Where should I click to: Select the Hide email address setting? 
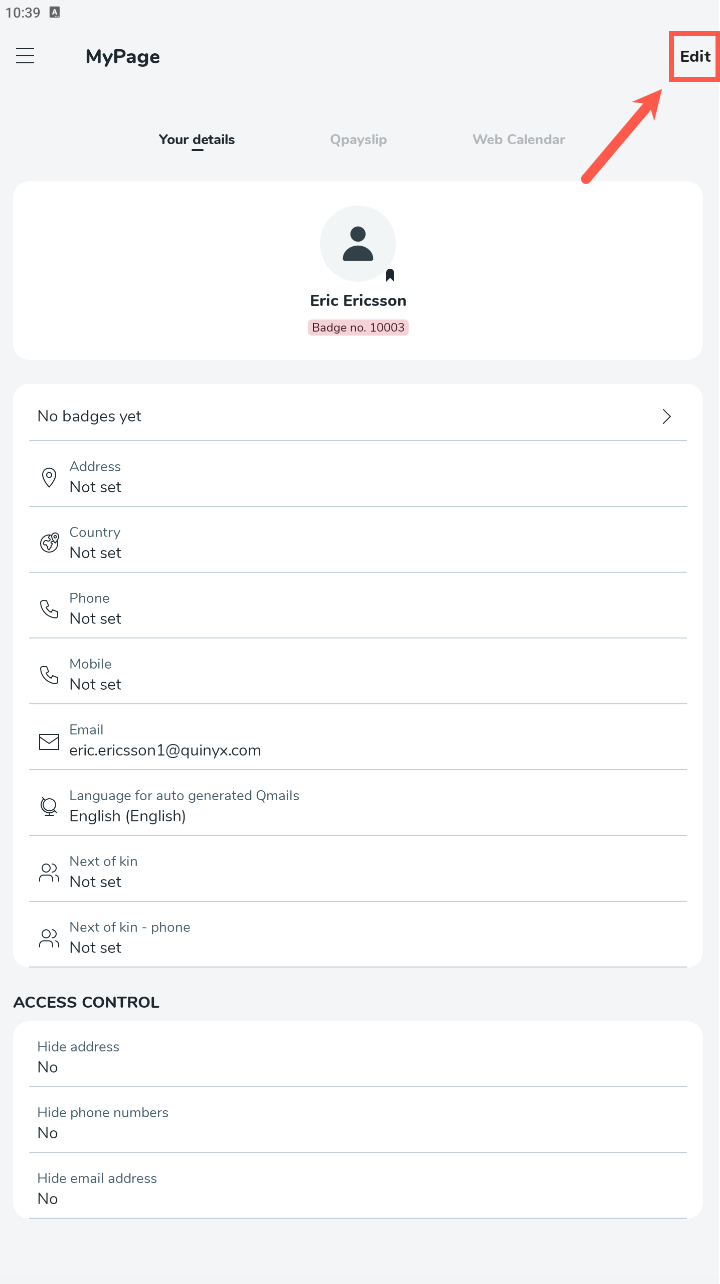pos(358,1189)
